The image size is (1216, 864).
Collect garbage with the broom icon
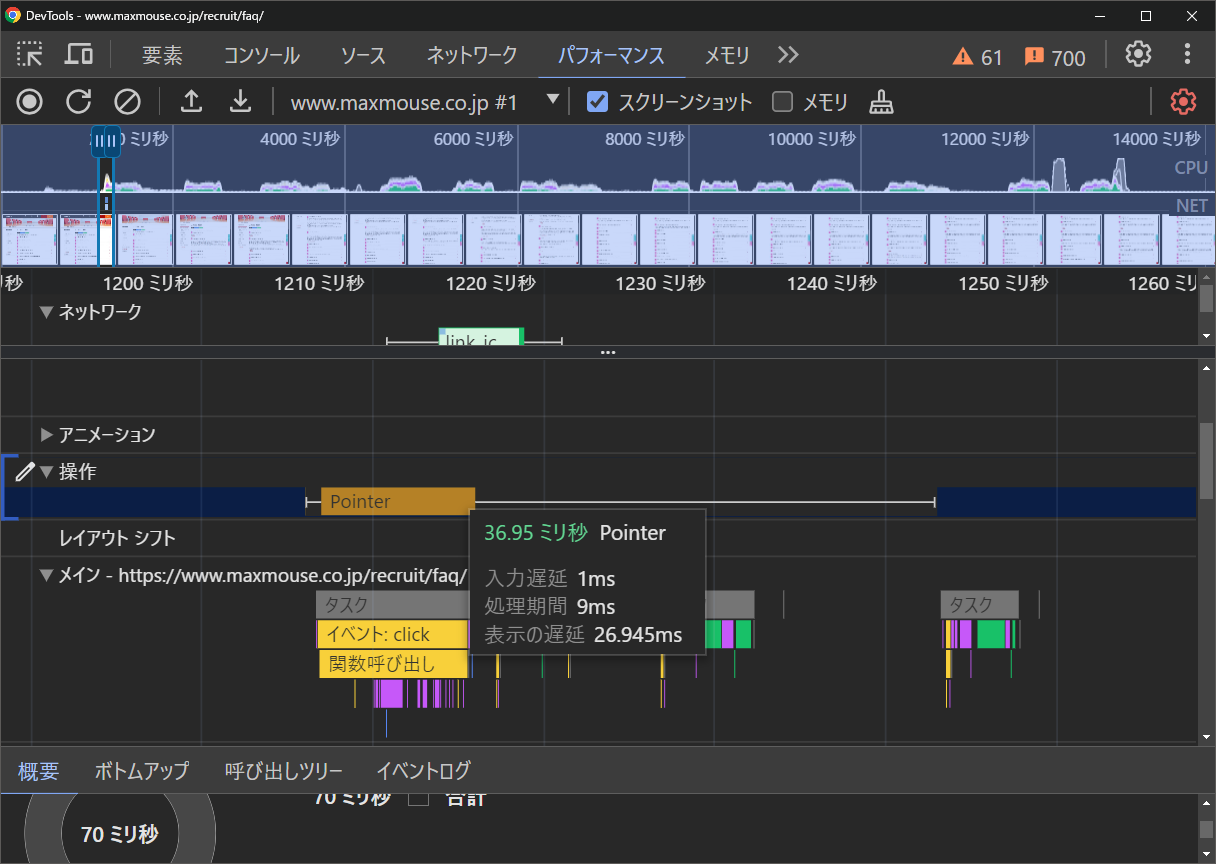[x=881, y=101]
